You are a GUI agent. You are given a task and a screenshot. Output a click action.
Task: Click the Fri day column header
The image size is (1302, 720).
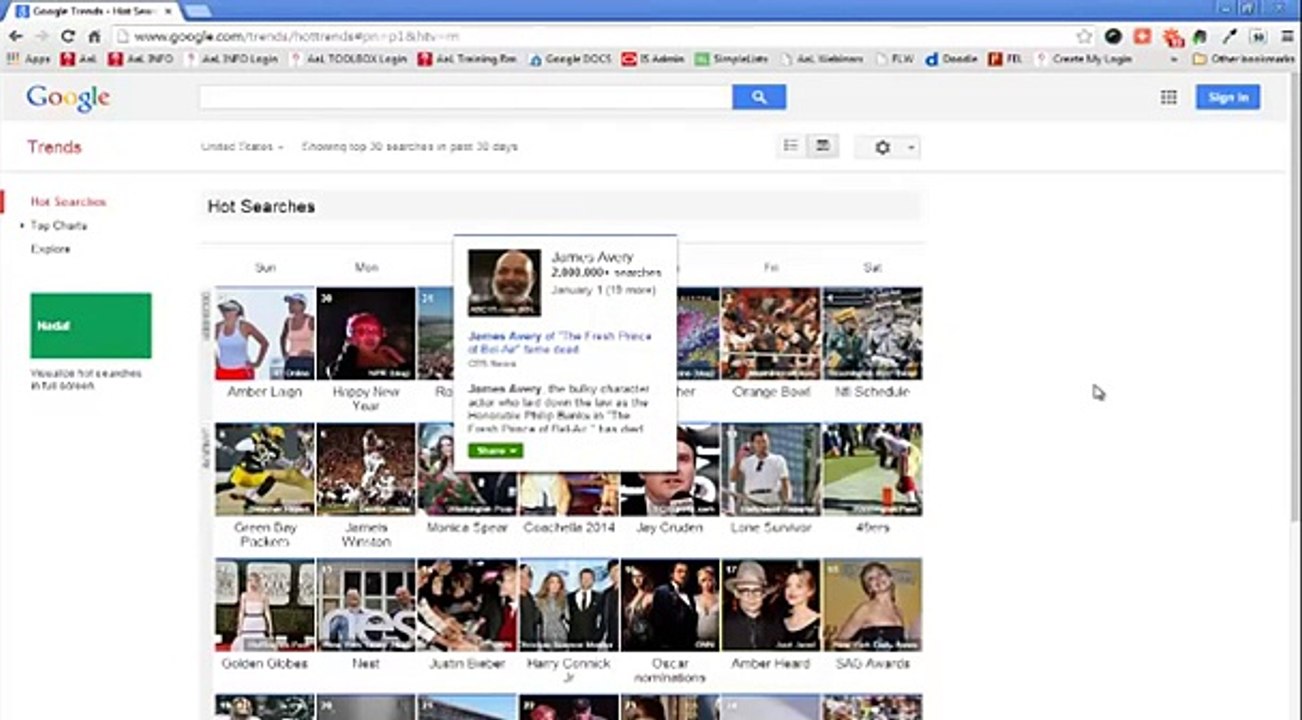click(771, 268)
